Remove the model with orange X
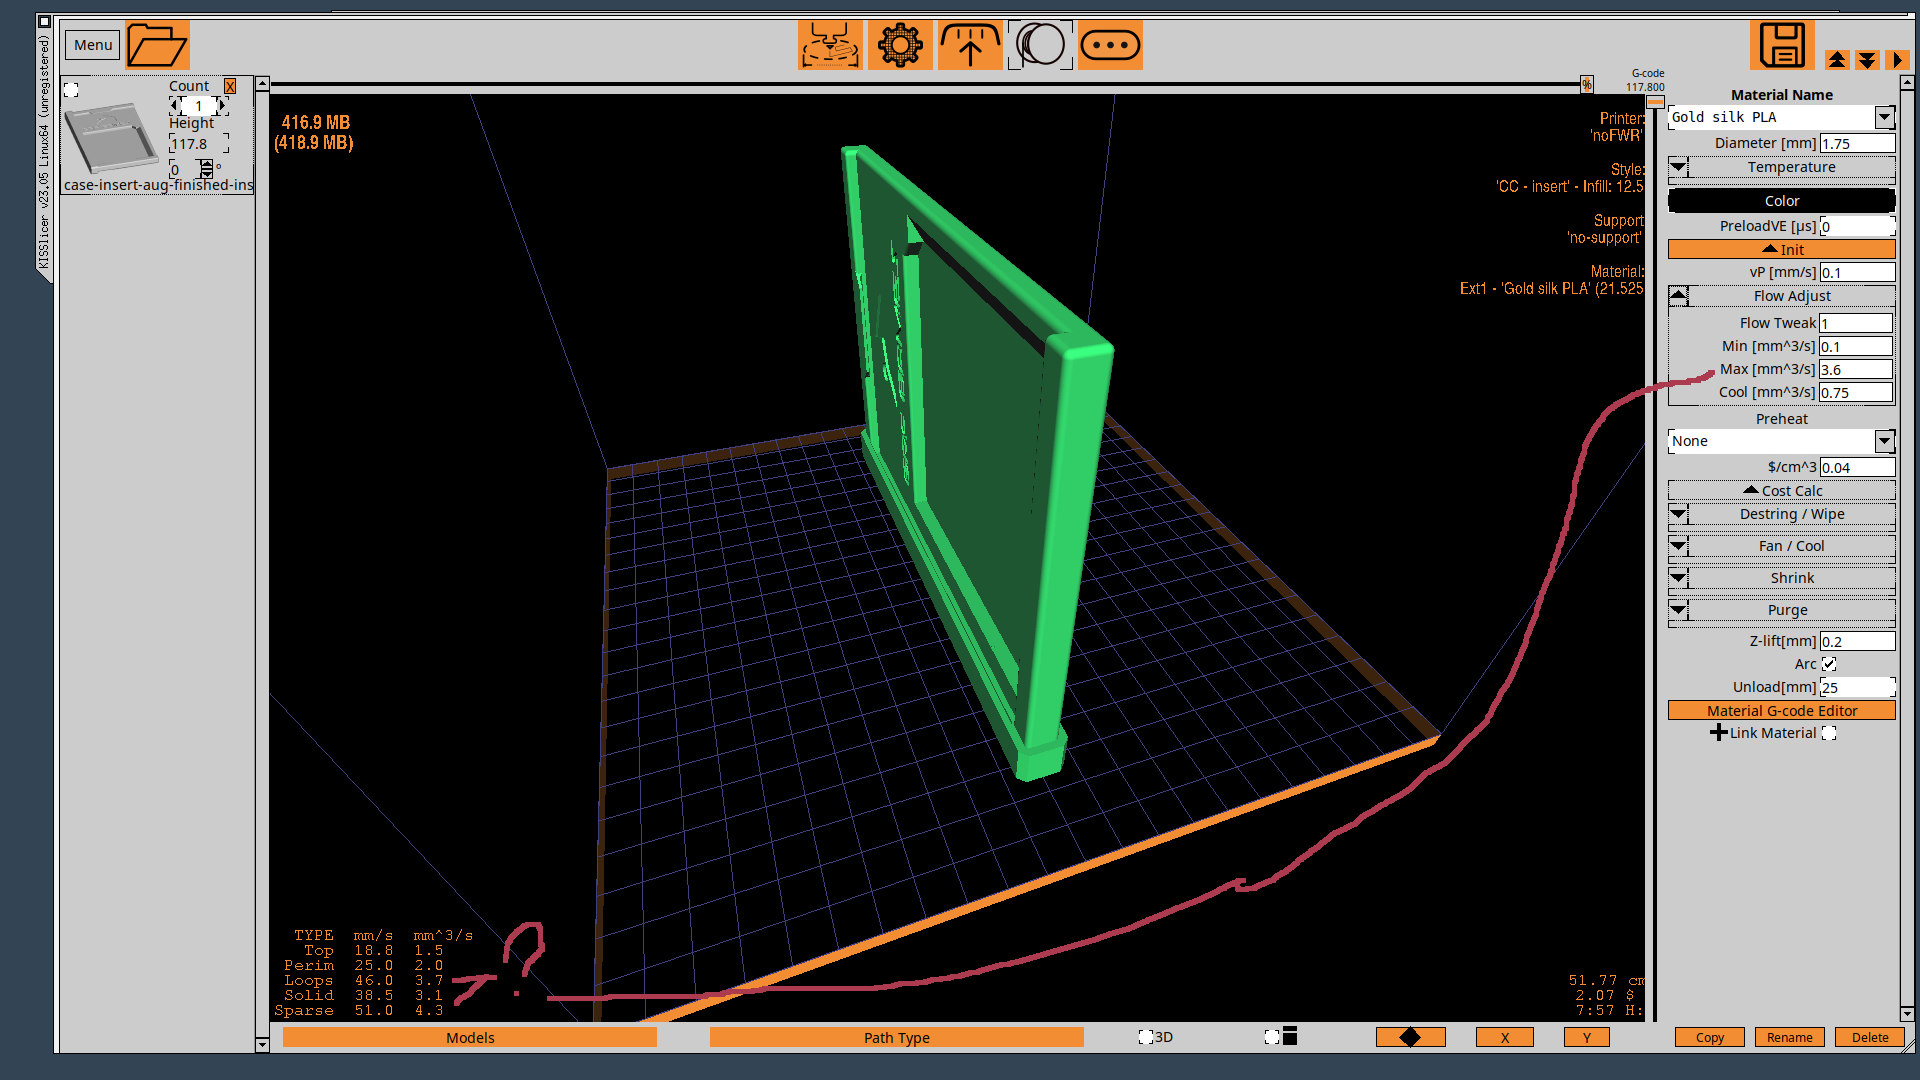The height and width of the screenshot is (1080, 1920). tap(230, 87)
